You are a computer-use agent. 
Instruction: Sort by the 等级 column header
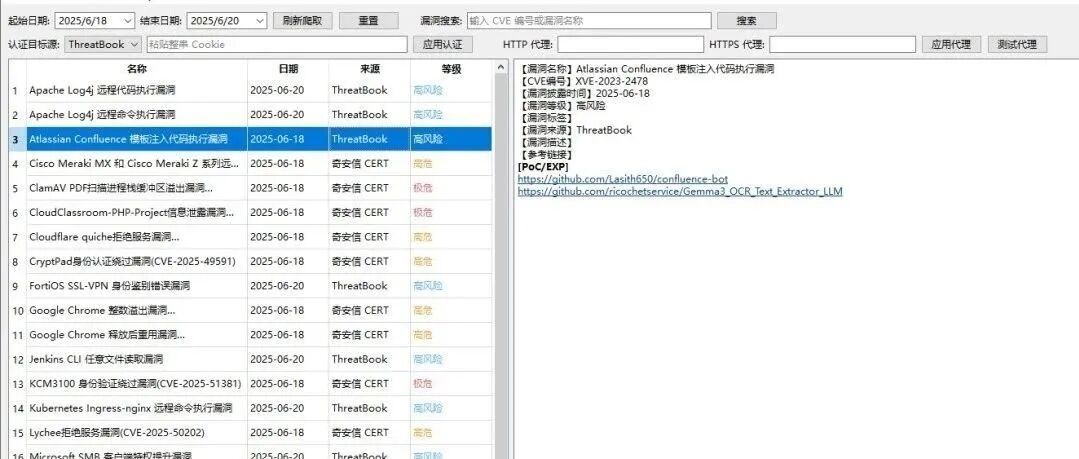[451, 69]
